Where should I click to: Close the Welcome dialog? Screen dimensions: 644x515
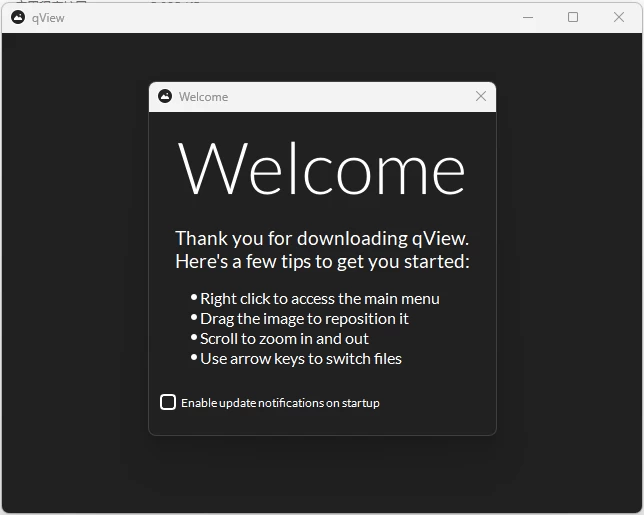pos(481,96)
